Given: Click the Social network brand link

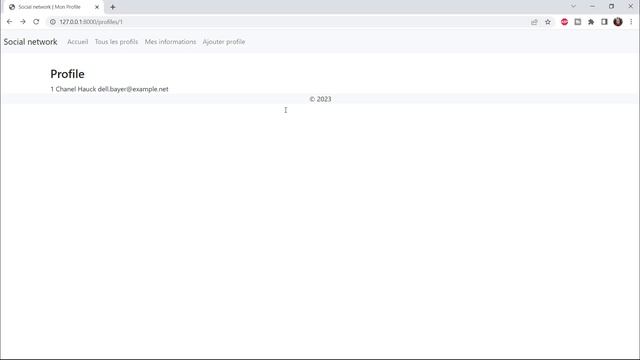Looking at the screenshot, I should pyautogui.click(x=31, y=42).
